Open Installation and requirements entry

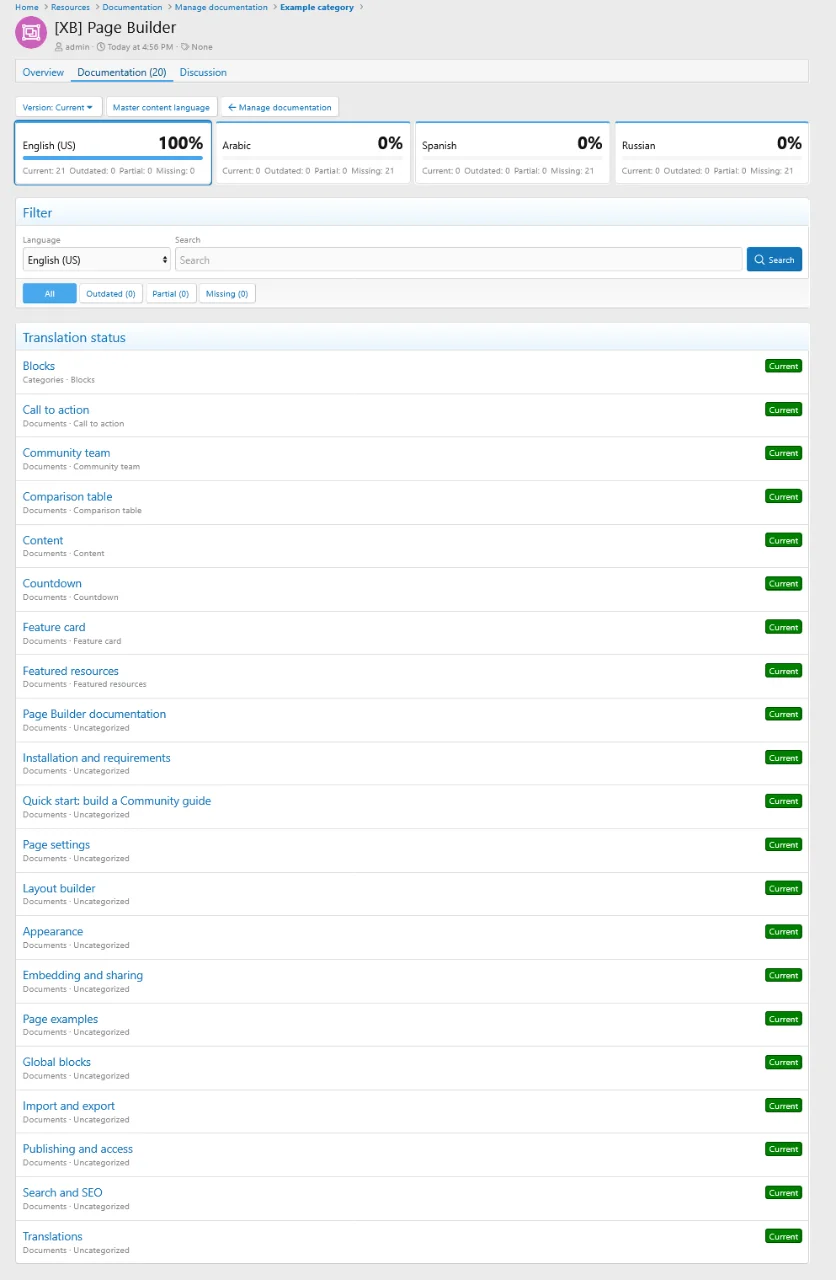pos(97,758)
